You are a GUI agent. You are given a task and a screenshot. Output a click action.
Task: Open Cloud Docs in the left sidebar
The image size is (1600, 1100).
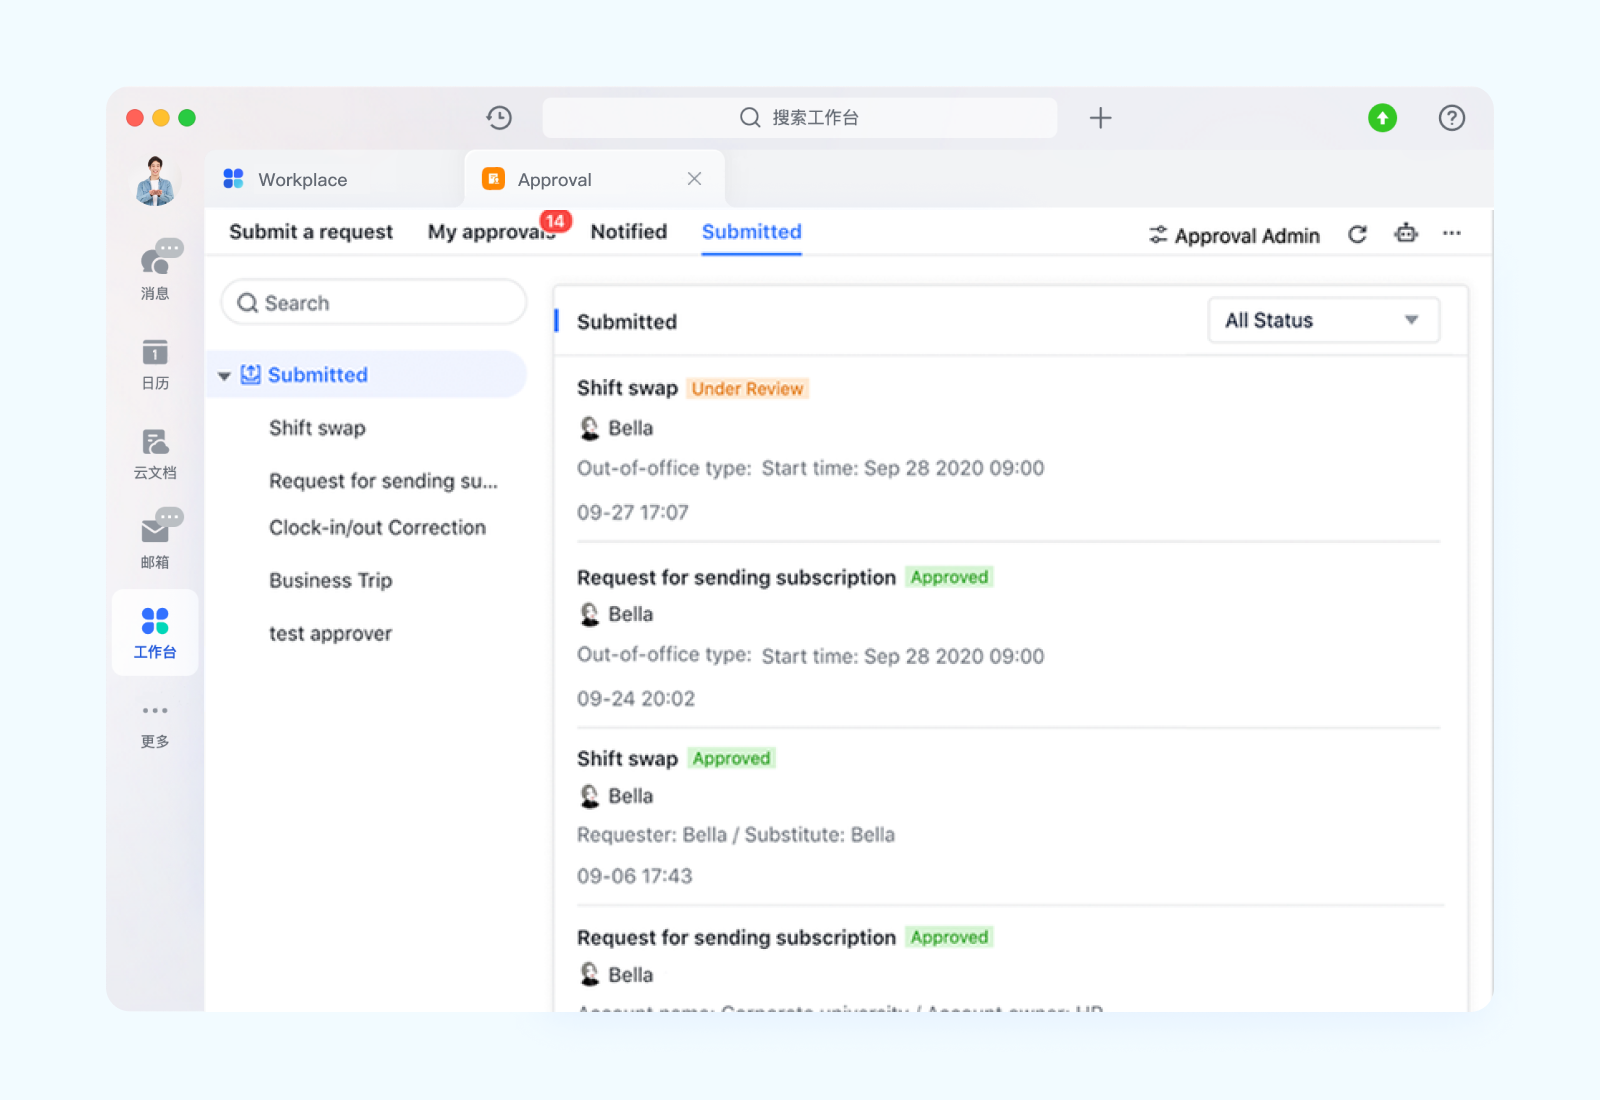tap(155, 452)
